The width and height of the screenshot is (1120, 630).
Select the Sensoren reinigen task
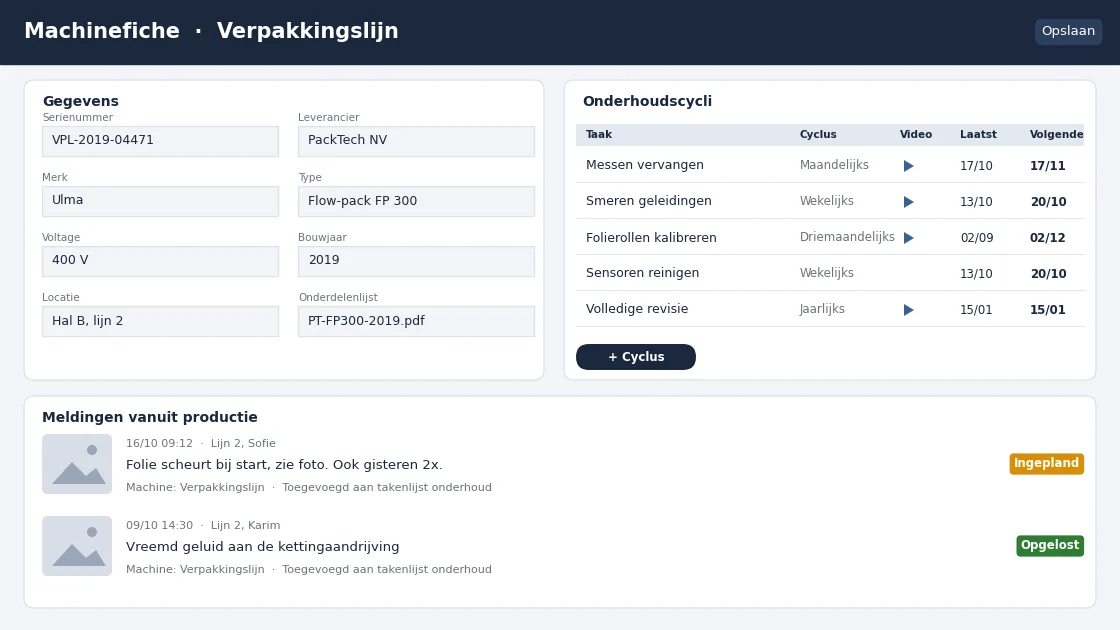(642, 273)
